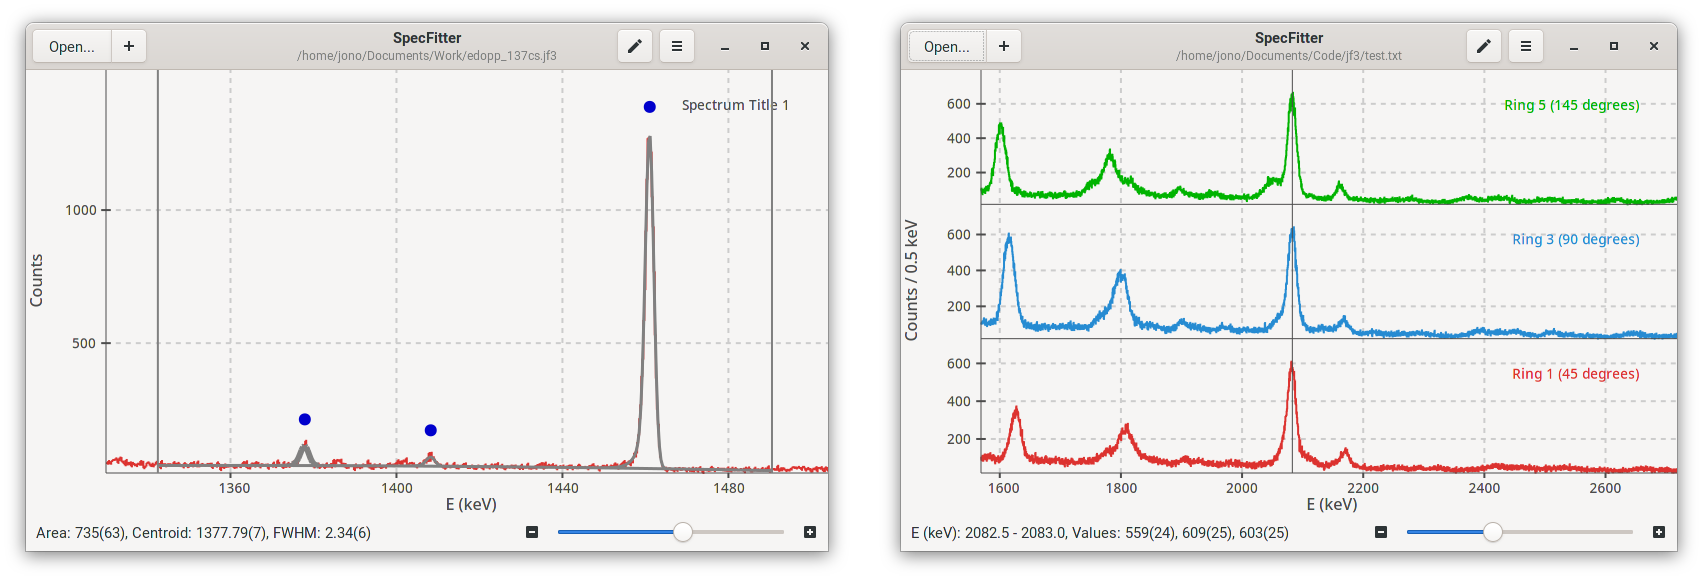Click 'E (keV)' x-axis label in right window
Screen dimensions: 1708x580
point(1332,504)
